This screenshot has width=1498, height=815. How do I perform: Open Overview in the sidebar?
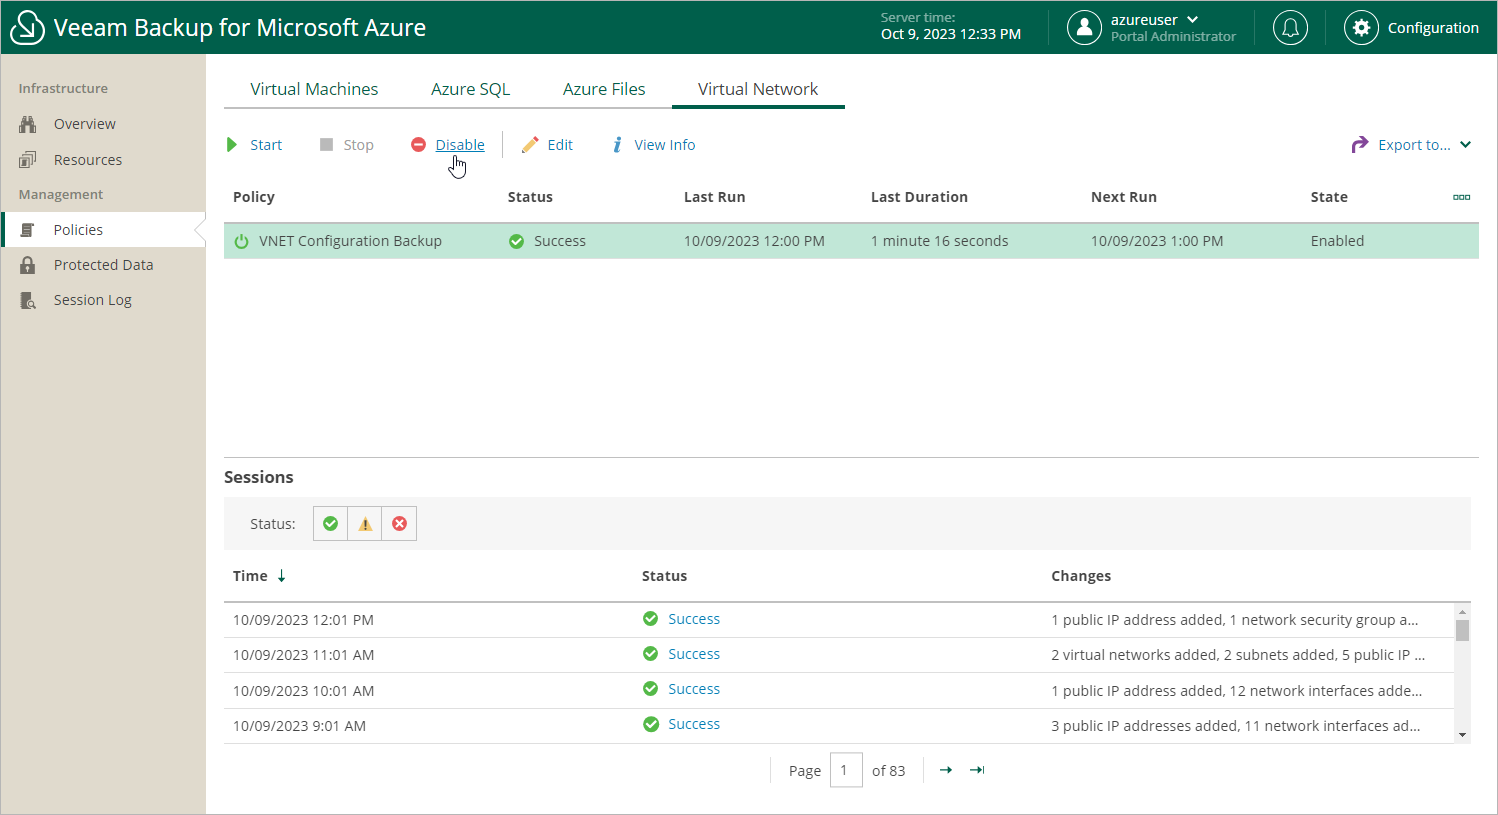point(85,124)
